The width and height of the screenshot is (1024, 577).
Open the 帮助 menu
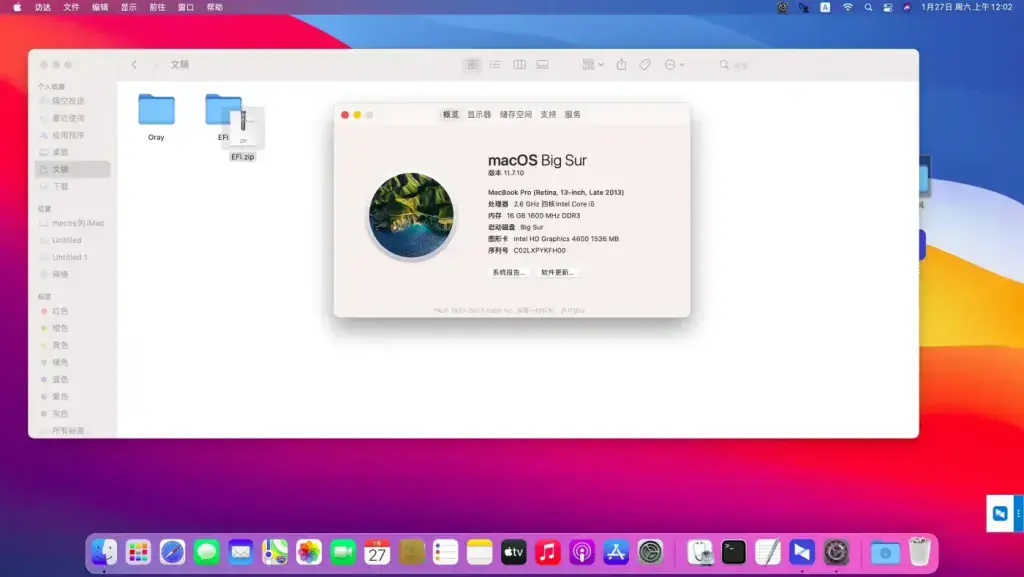pyautogui.click(x=215, y=7)
